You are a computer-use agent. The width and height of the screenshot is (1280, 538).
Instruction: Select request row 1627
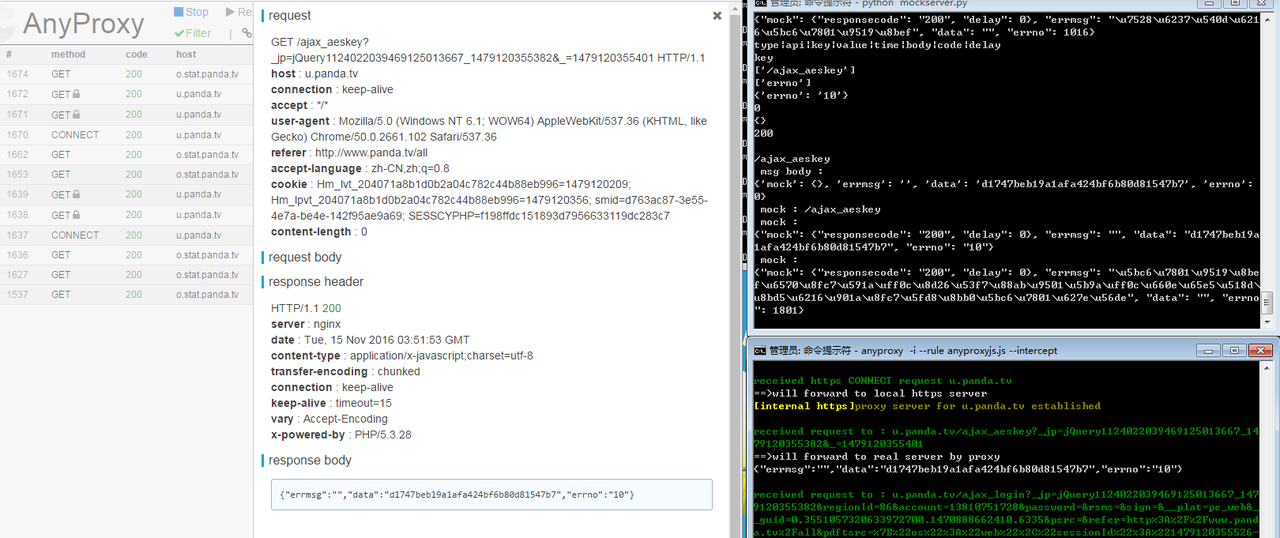126,274
